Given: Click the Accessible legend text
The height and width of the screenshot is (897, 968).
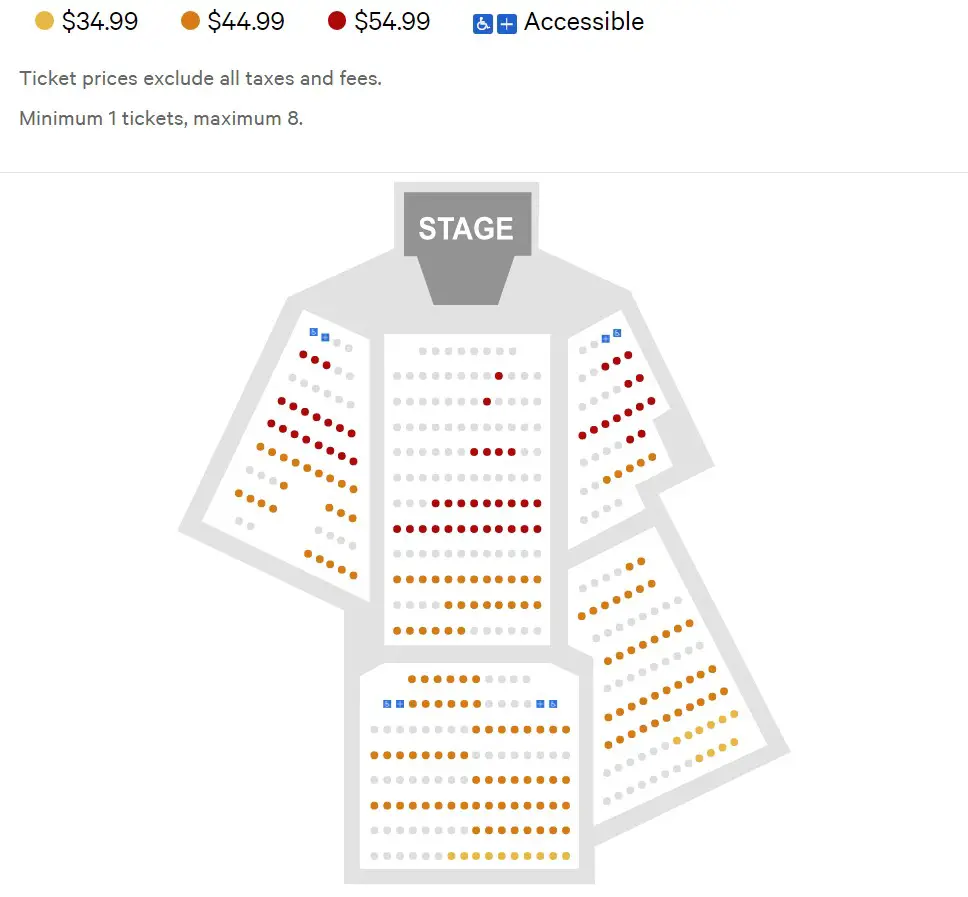Looking at the screenshot, I should click(x=584, y=22).
